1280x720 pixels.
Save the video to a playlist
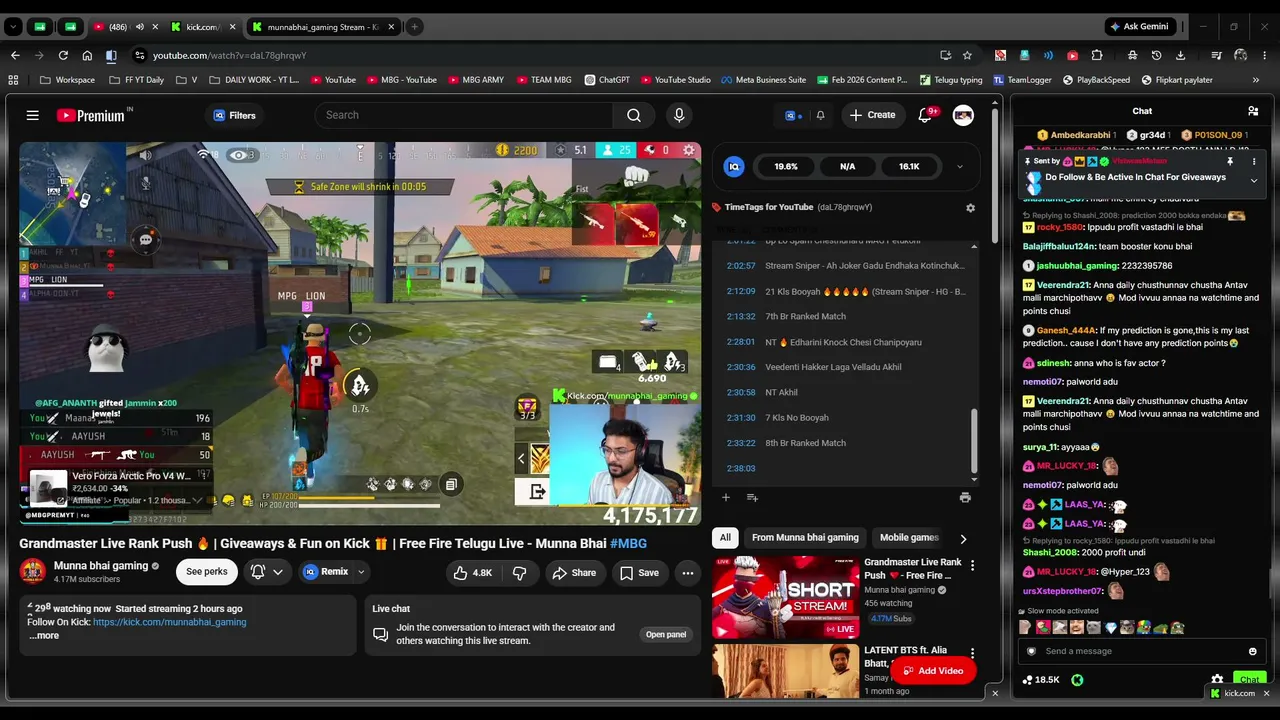(639, 573)
